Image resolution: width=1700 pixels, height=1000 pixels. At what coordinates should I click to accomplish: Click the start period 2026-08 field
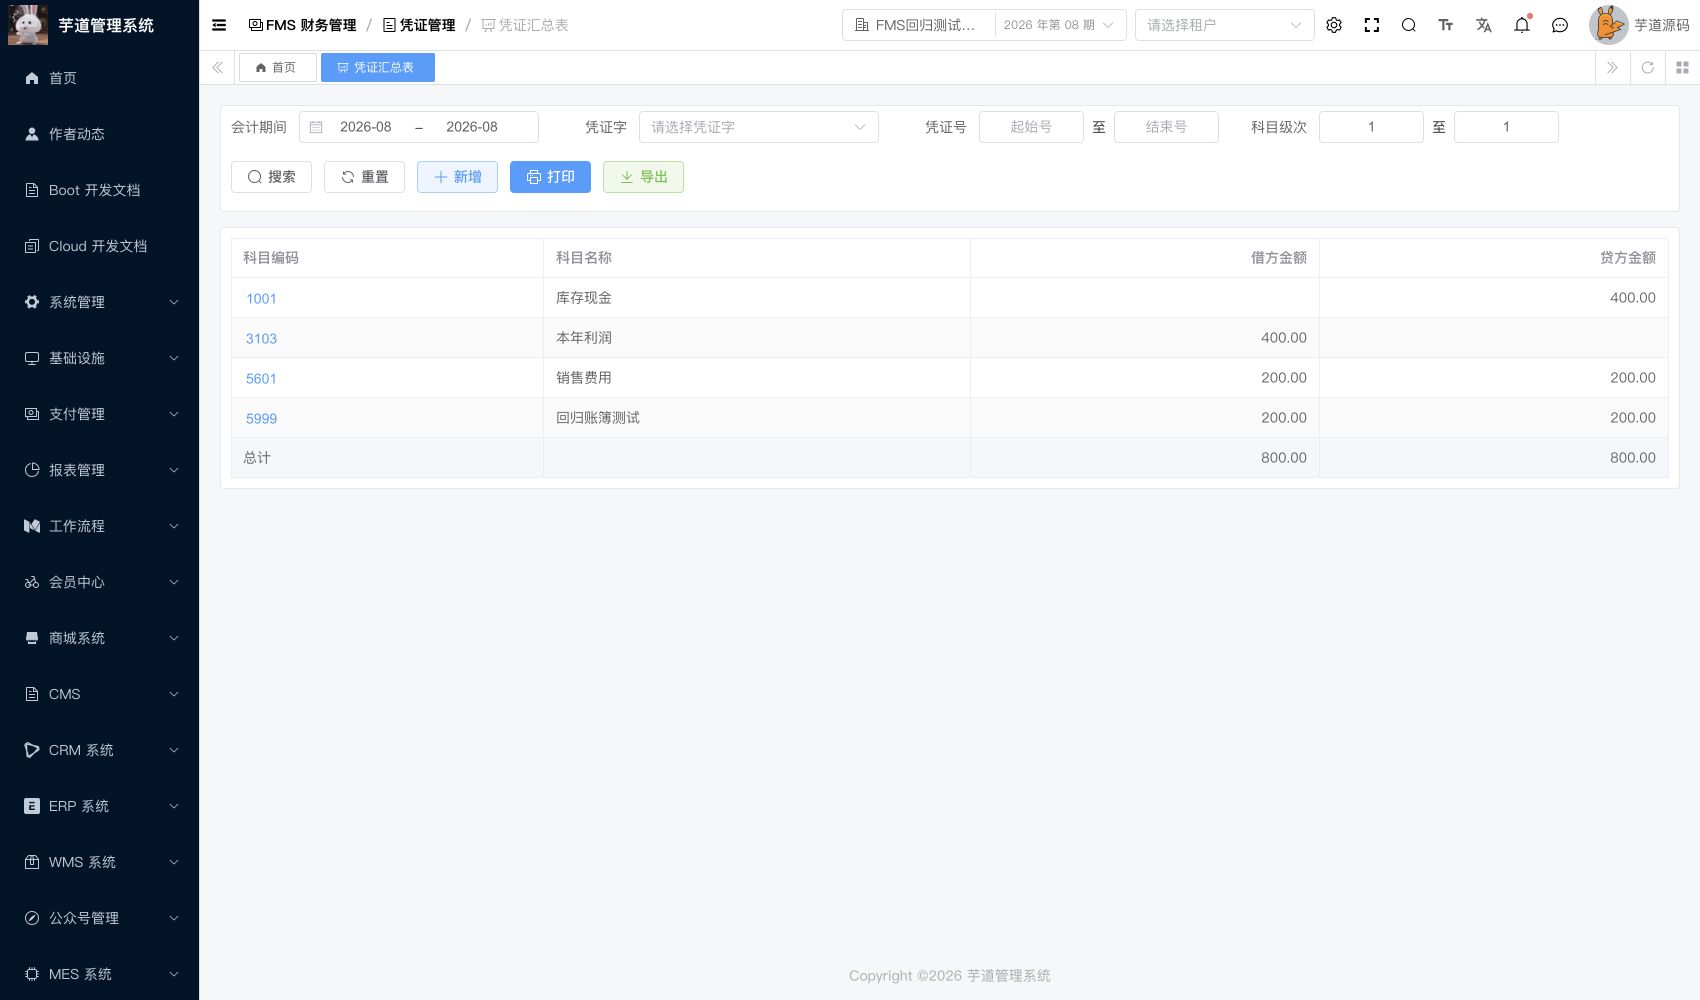(x=366, y=127)
